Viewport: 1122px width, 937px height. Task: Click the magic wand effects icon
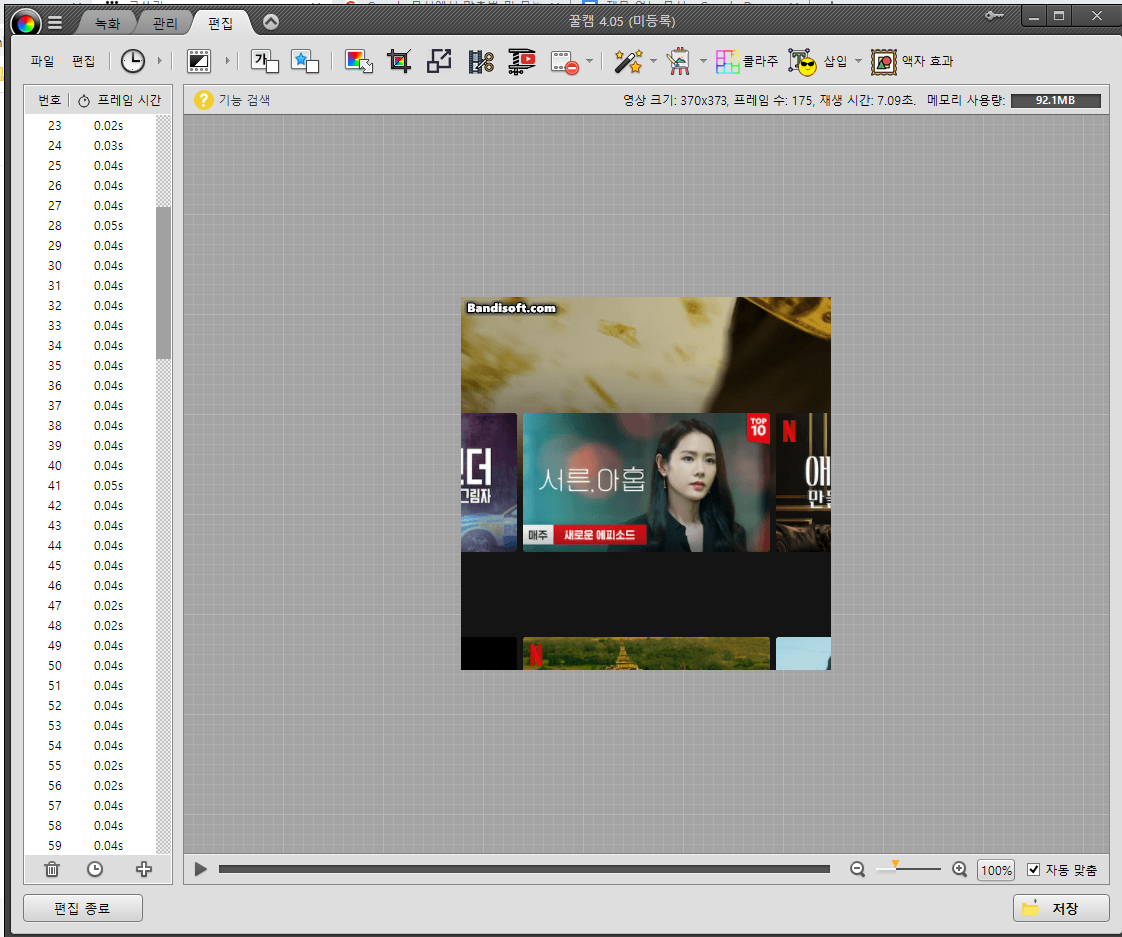[628, 61]
